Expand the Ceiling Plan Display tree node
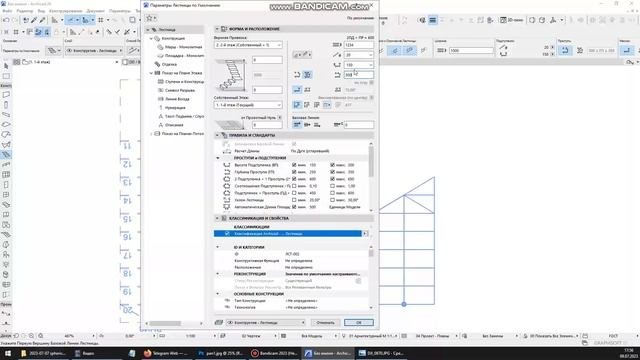The height and width of the screenshot is (360, 640). (x=151, y=133)
